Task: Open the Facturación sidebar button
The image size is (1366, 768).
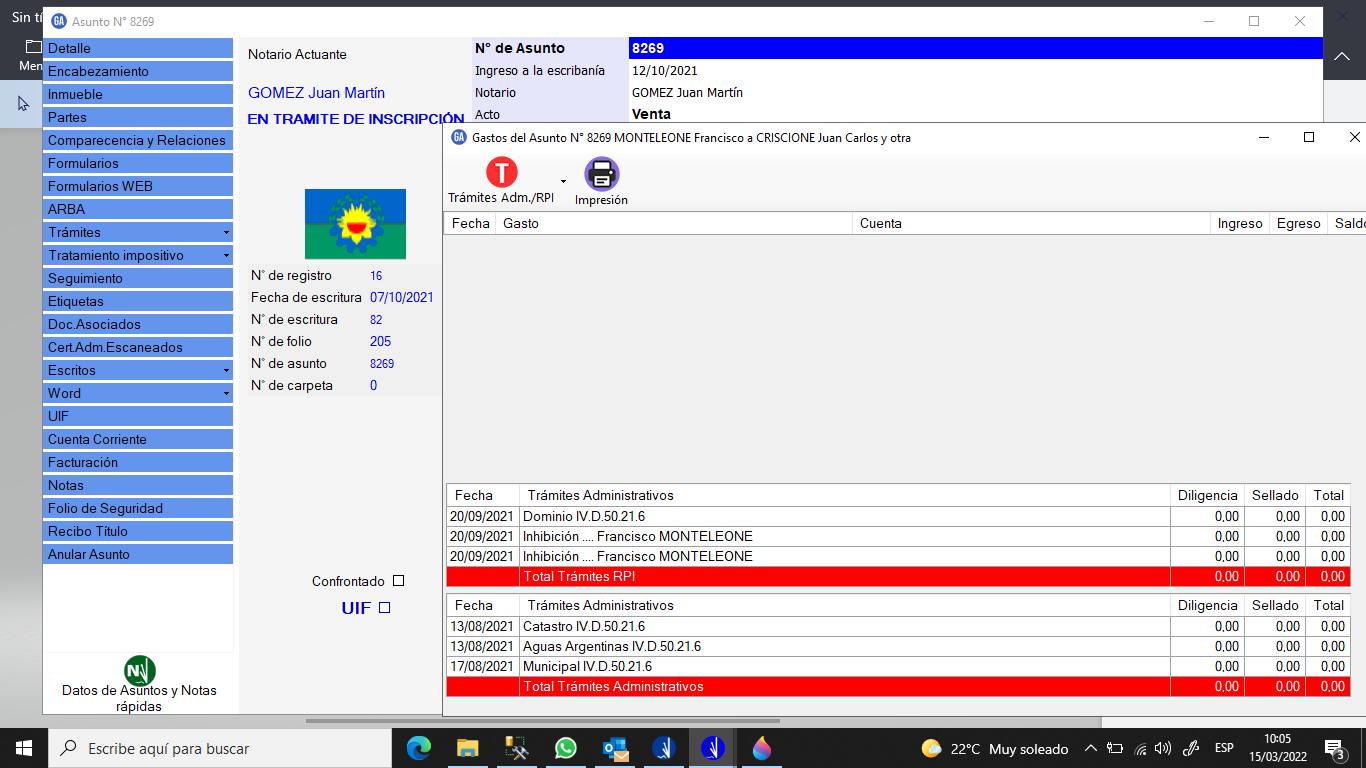Action: click(x=137, y=463)
